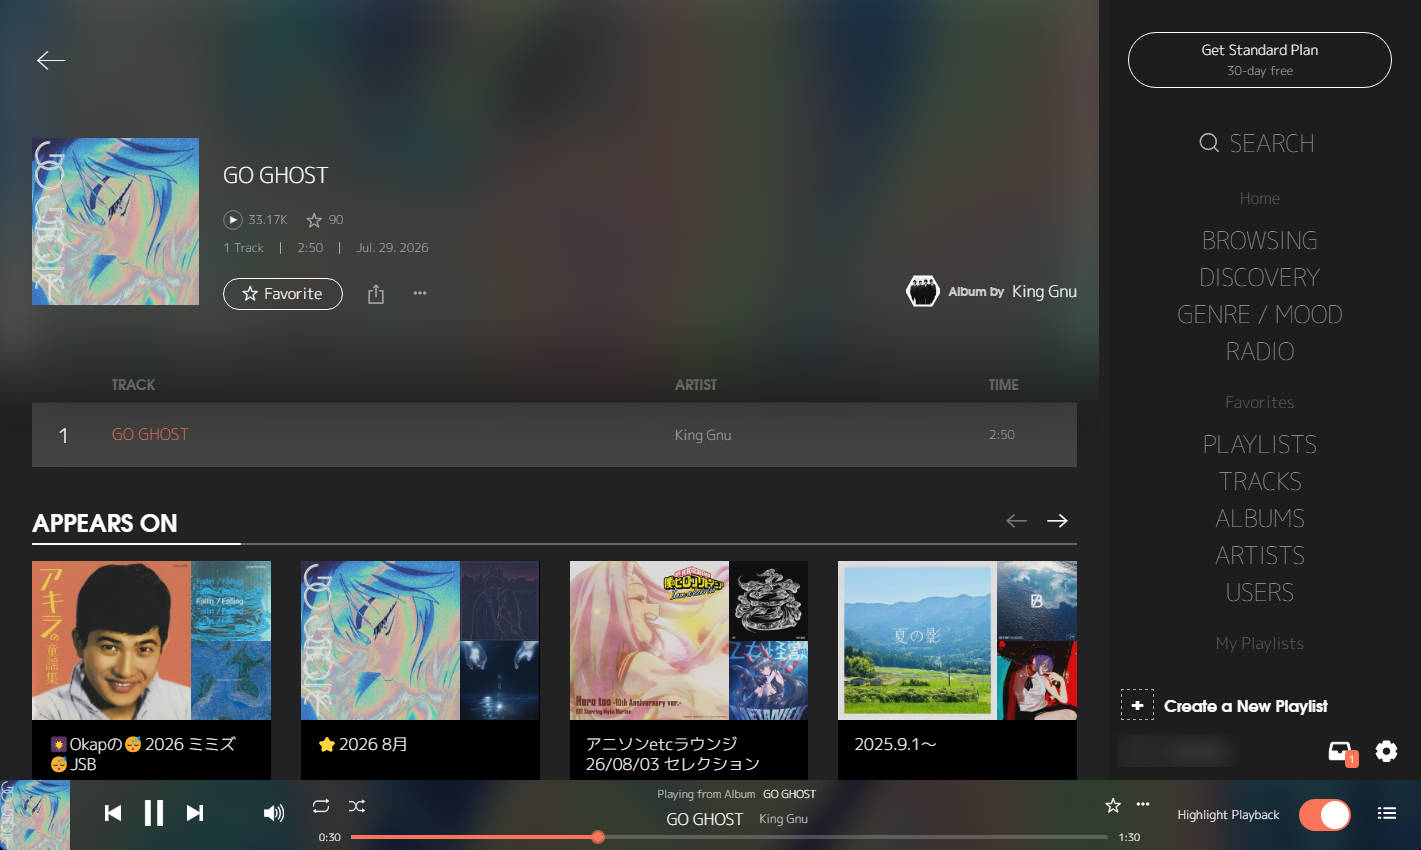Open RADIO in sidebar
Screen dimensions: 1421x850
point(1260,351)
